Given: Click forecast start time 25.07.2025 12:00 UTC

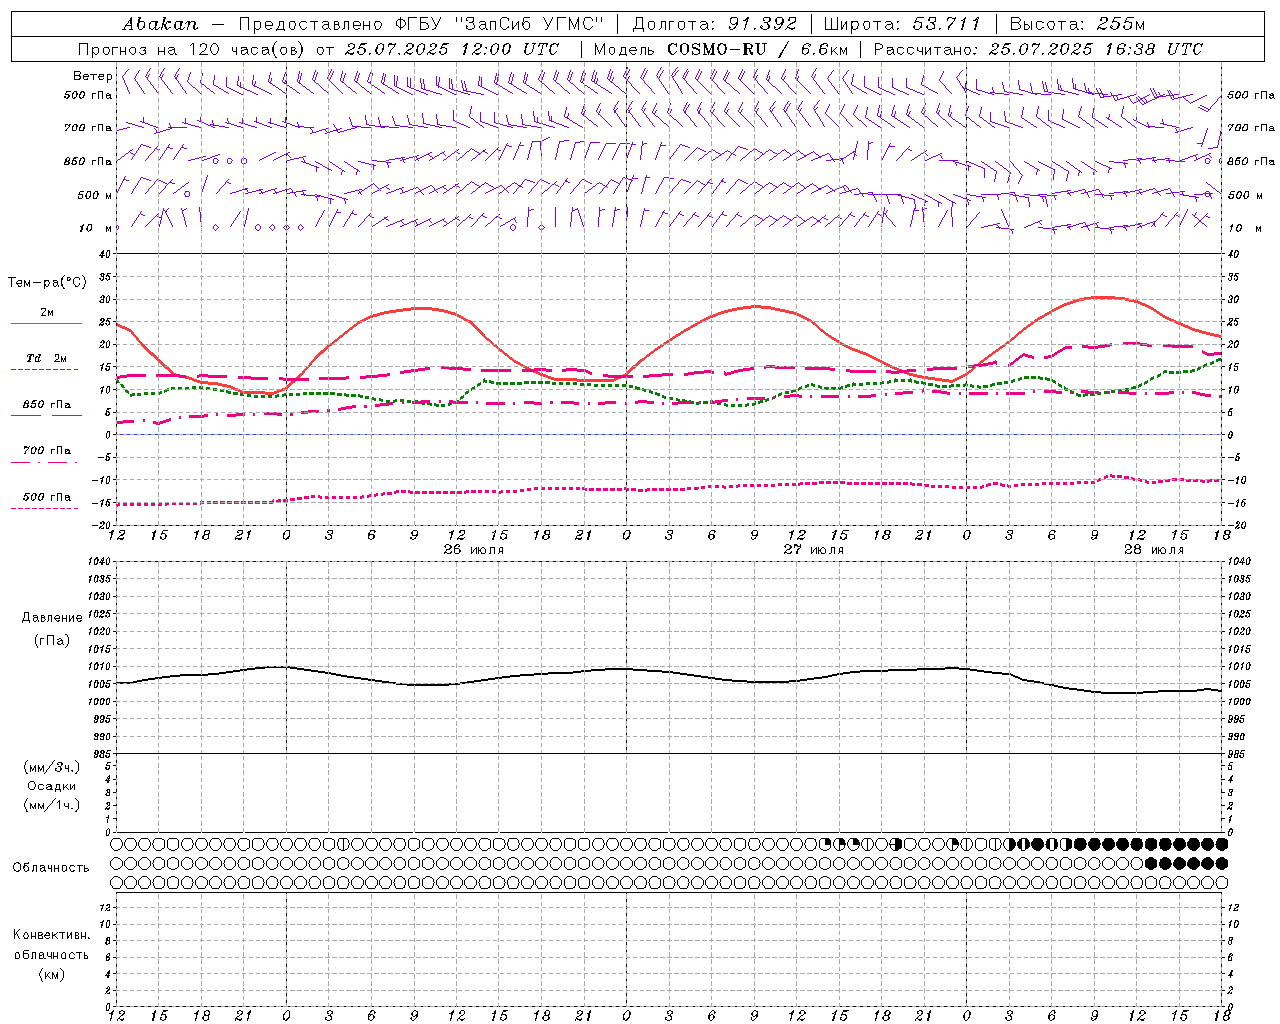Looking at the screenshot, I should pos(451,49).
